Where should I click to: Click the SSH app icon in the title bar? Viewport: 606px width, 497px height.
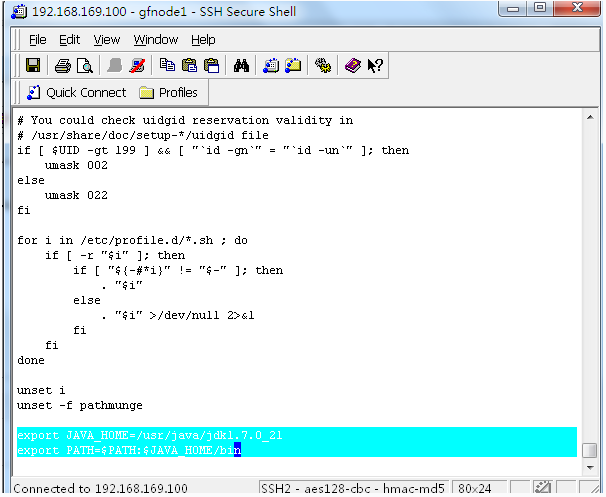click(x=19, y=11)
